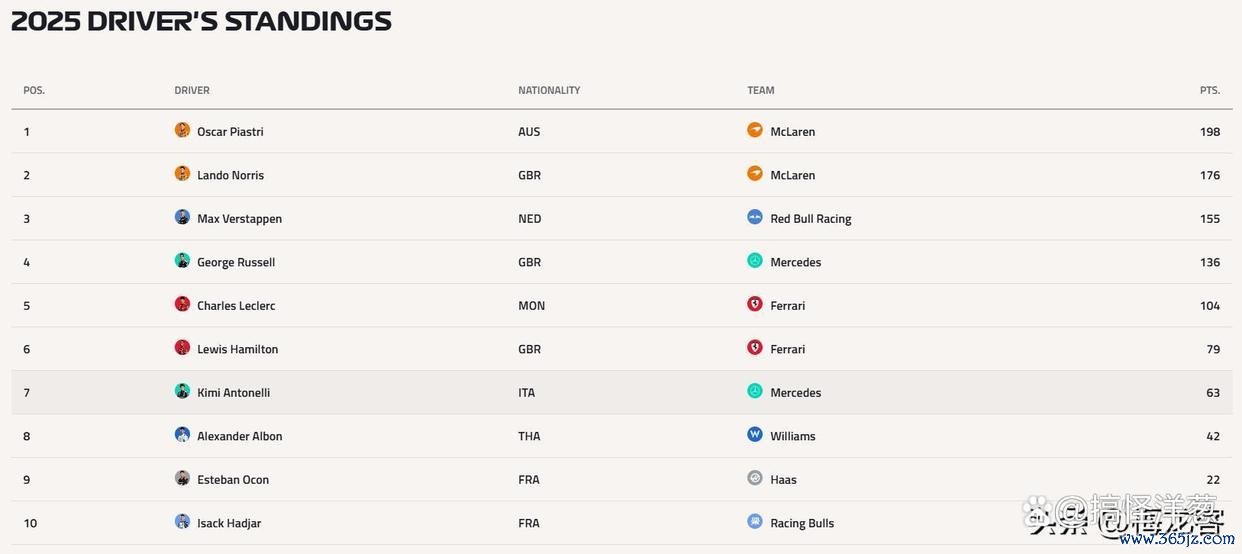
Task: Click Charles Leclerc's Ferrari team logo
Action: (755, 304)
